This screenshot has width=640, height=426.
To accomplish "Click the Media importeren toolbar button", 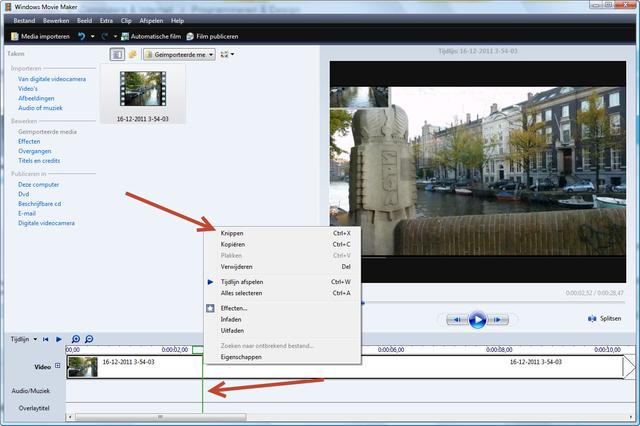I will [x=43, y=36].
